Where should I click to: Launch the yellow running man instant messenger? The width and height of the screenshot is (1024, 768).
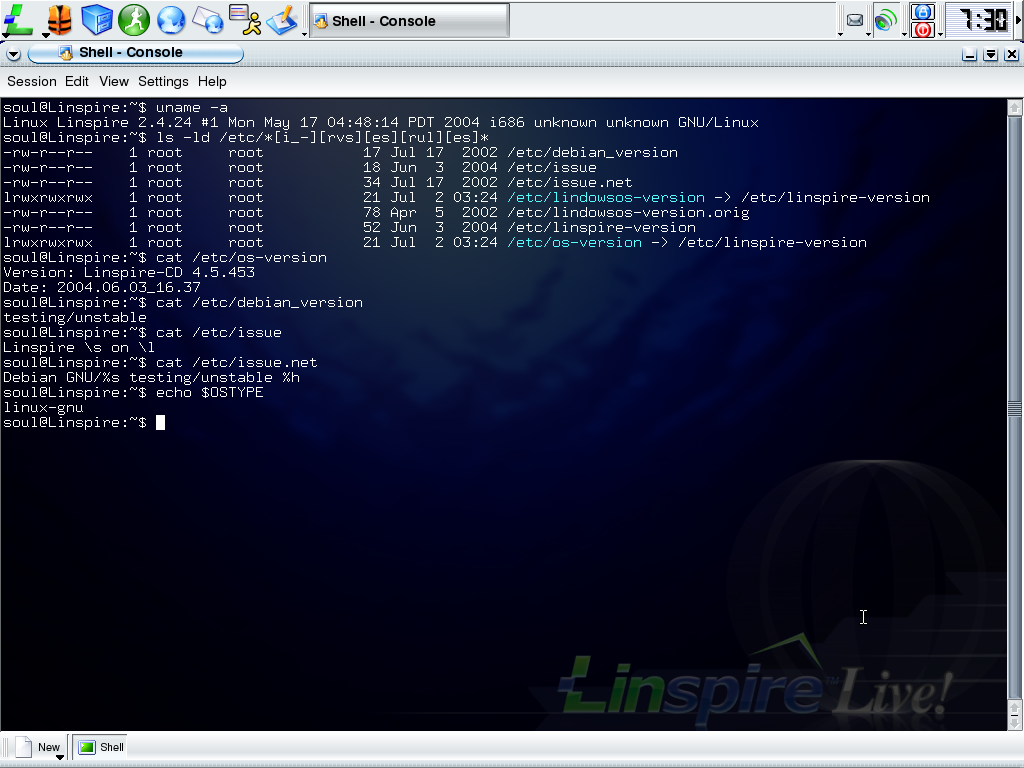(x=245, y=20)
